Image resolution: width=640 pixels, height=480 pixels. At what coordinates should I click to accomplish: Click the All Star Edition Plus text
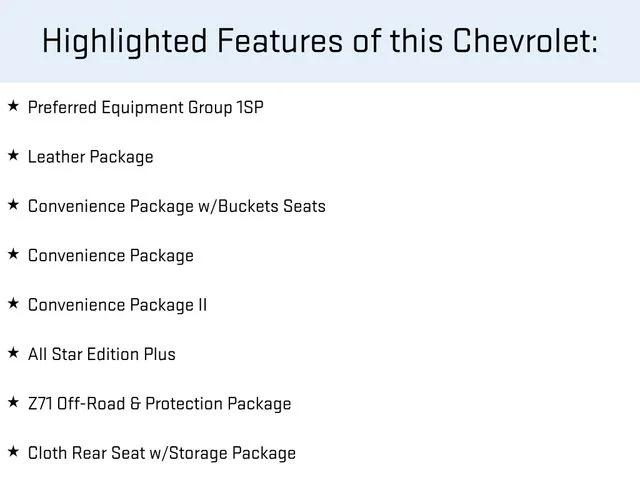point(102,354)
